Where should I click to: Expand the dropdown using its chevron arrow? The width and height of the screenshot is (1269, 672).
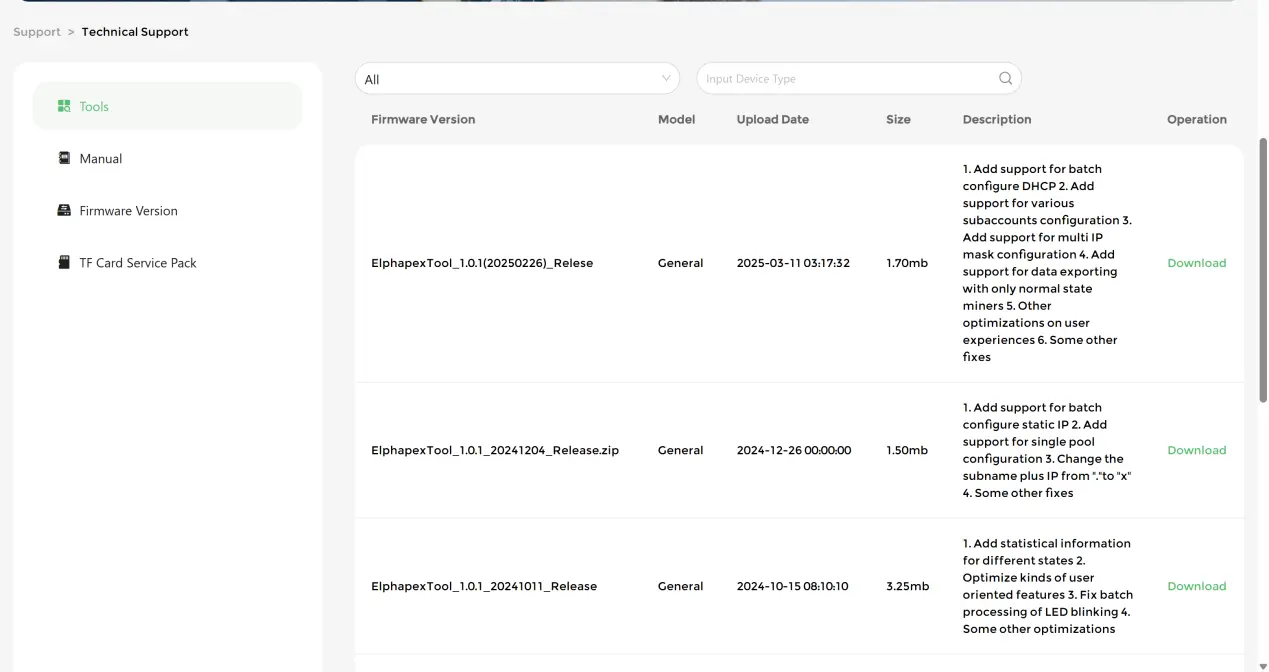coord(666,79)
